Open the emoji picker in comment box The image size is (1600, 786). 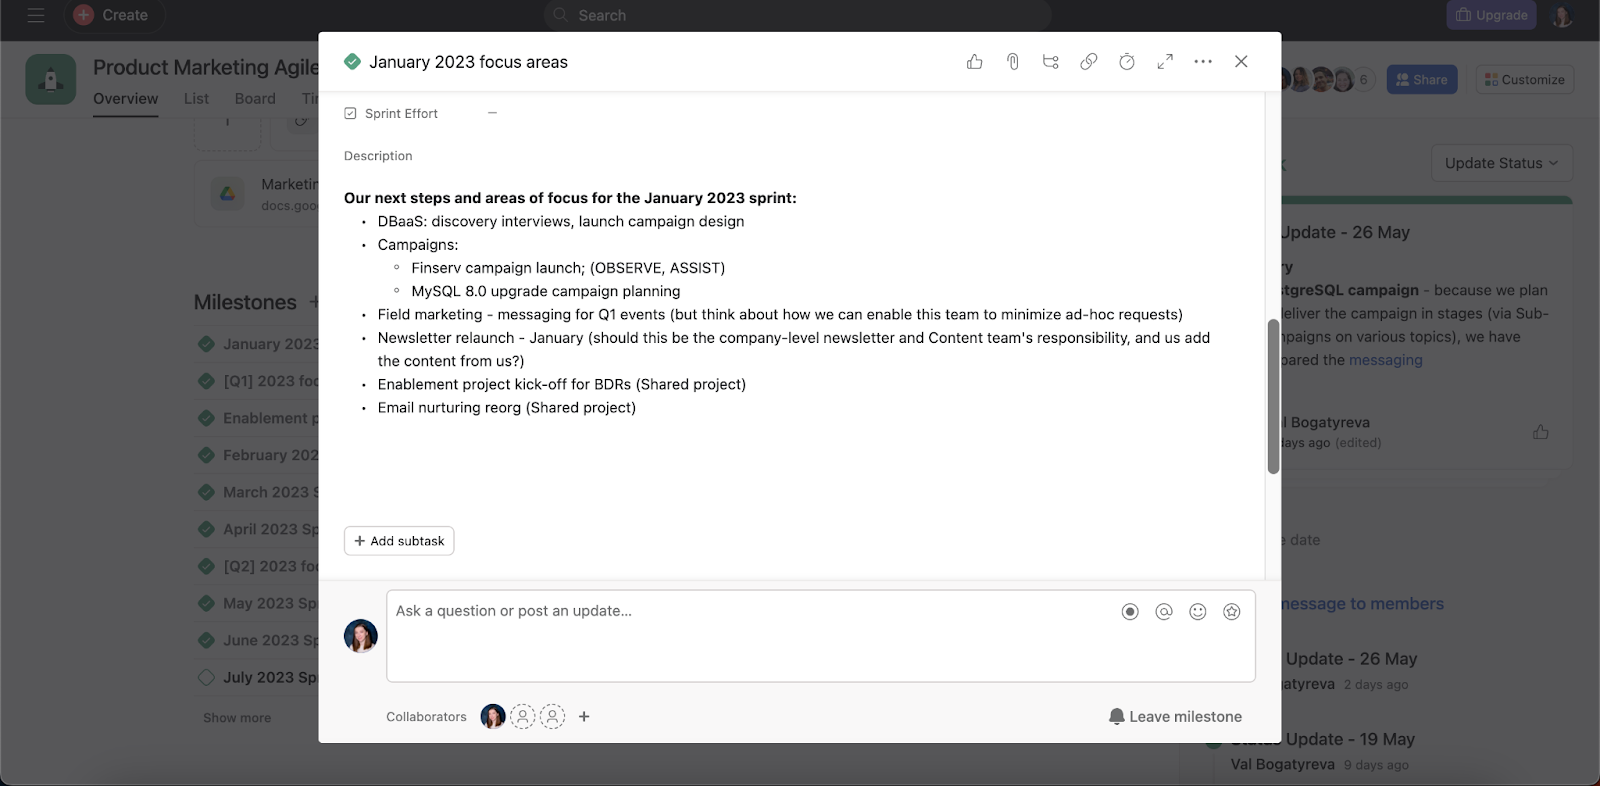1198,612
